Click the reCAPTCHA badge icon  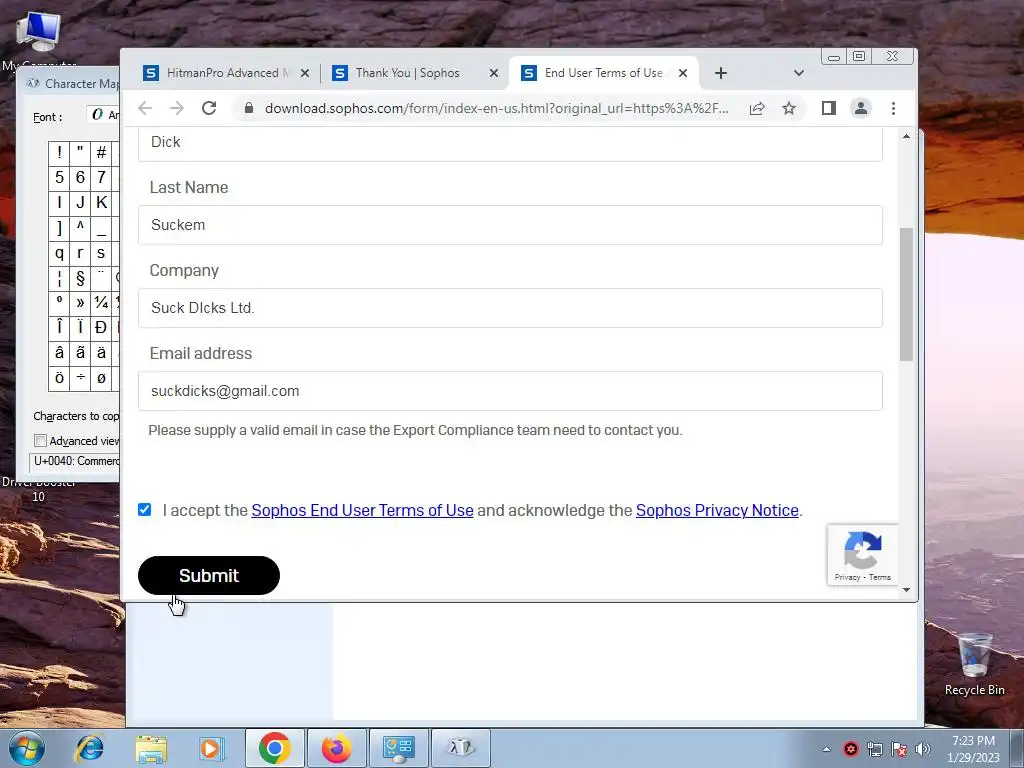pos(863,550)
